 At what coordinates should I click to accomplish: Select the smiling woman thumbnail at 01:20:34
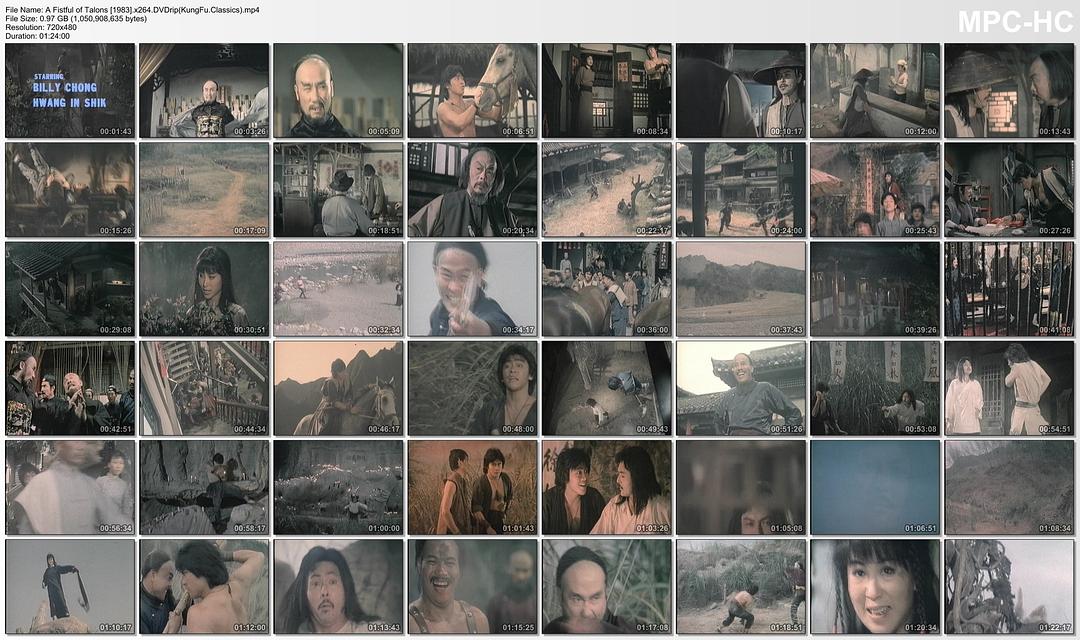coord(874,586)
